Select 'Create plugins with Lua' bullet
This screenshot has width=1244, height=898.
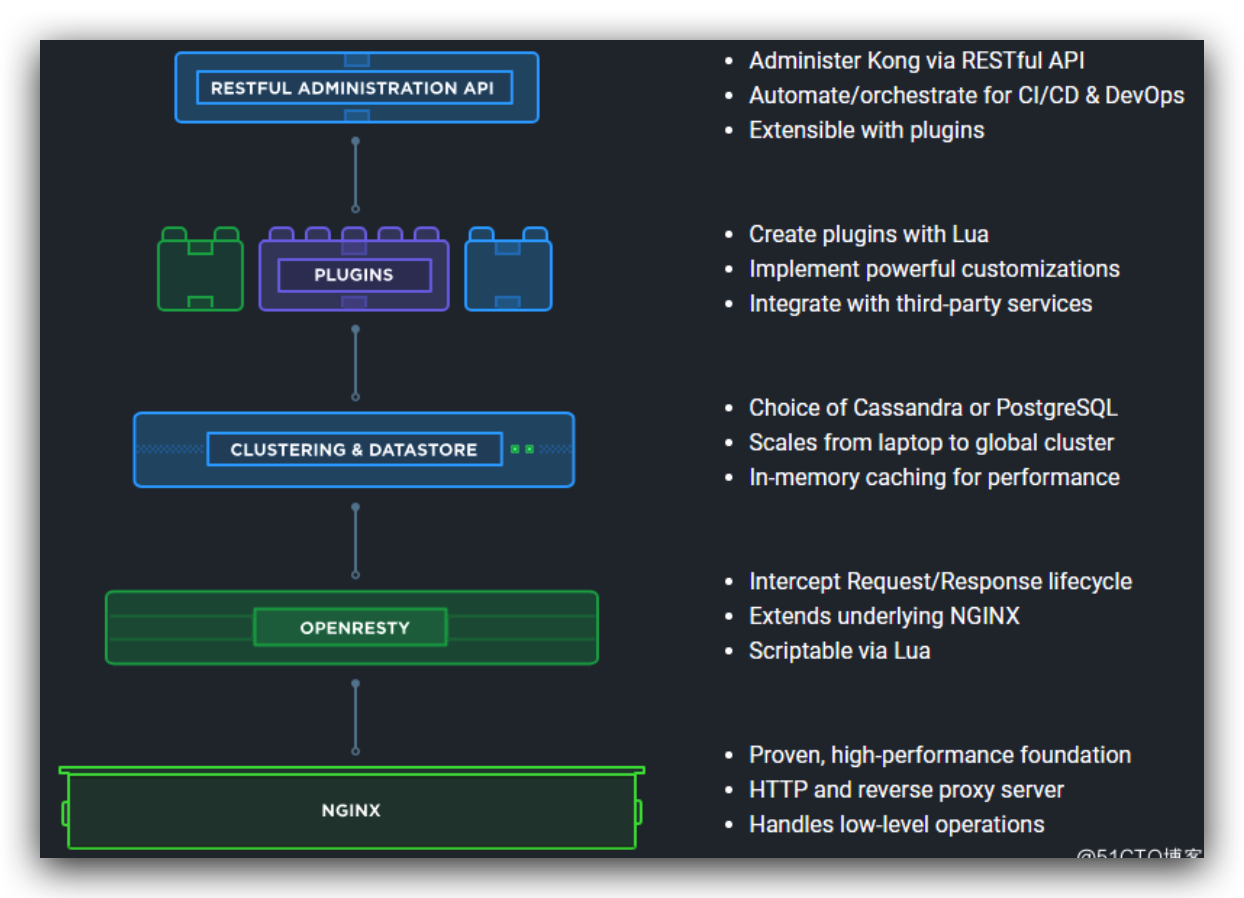tap(868, 235)
